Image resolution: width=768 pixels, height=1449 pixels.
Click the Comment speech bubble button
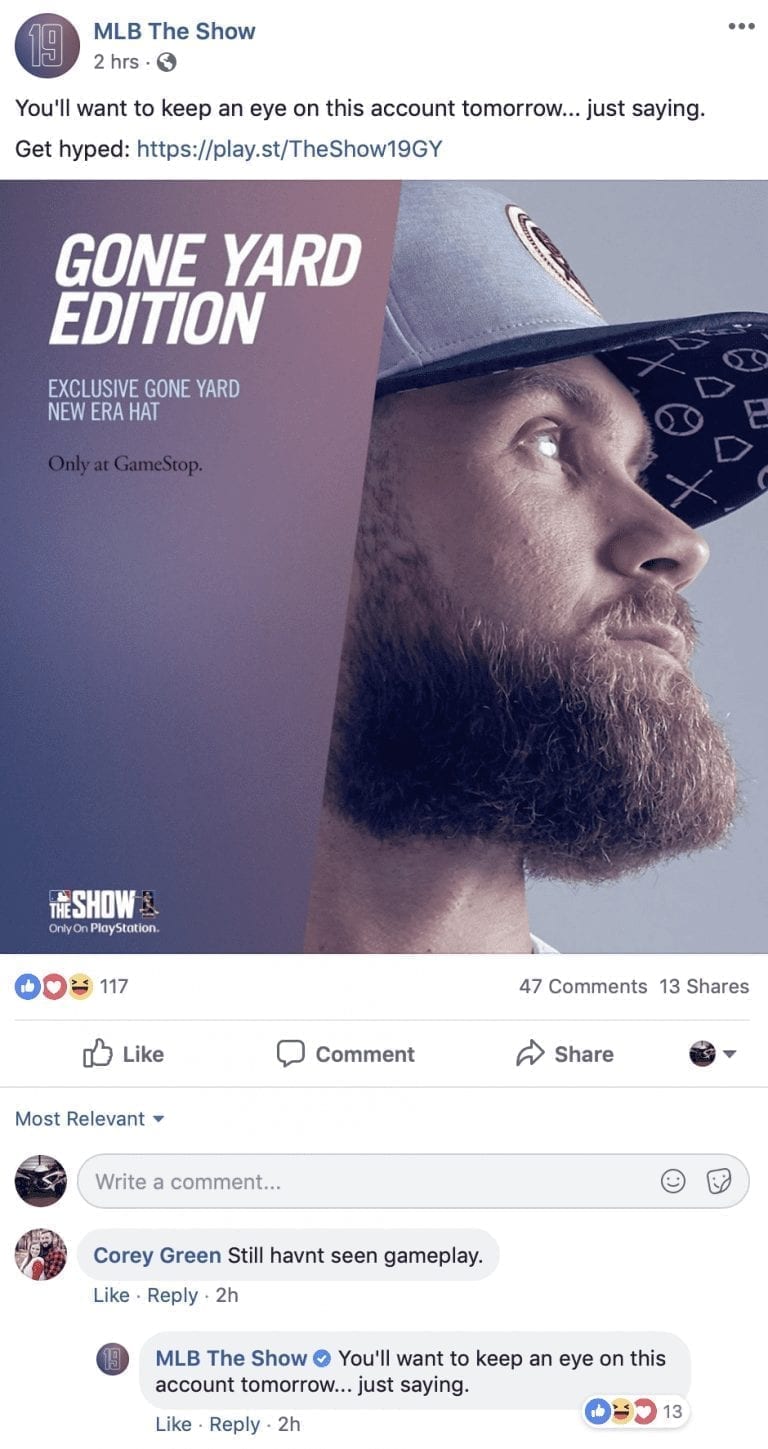coord(345,1054)
